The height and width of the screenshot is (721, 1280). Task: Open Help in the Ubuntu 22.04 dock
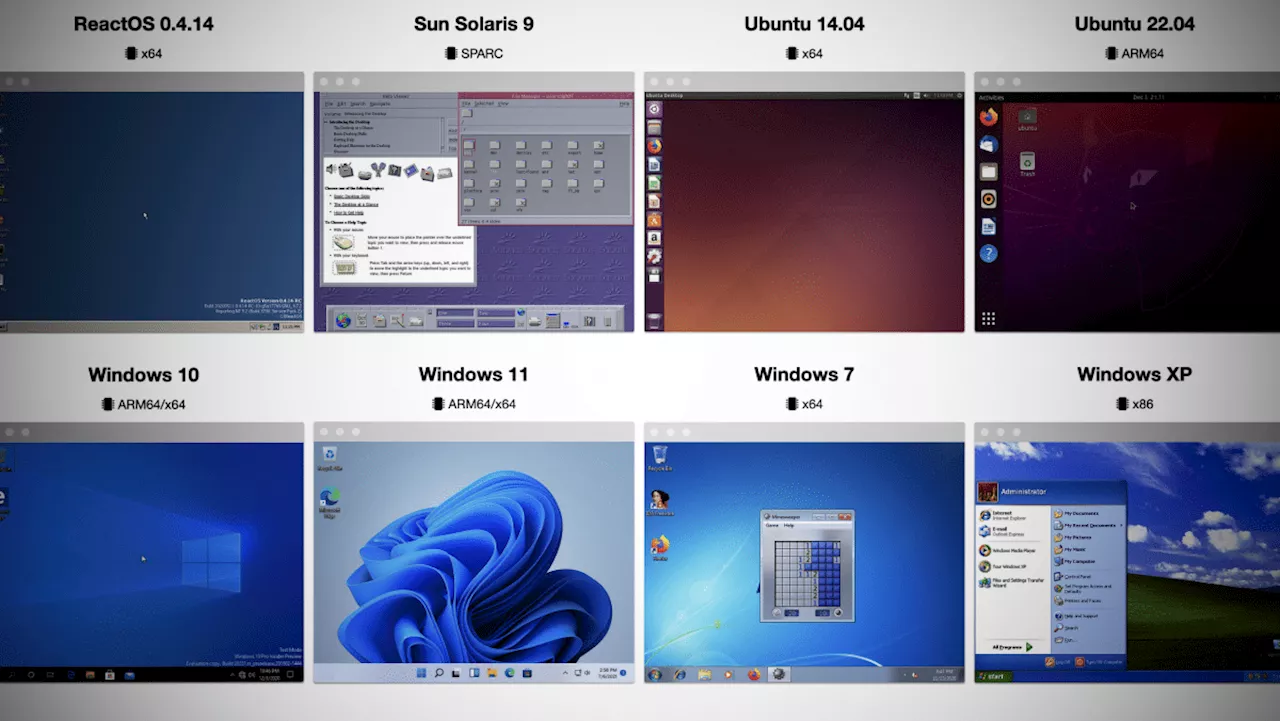coord(989,254)
